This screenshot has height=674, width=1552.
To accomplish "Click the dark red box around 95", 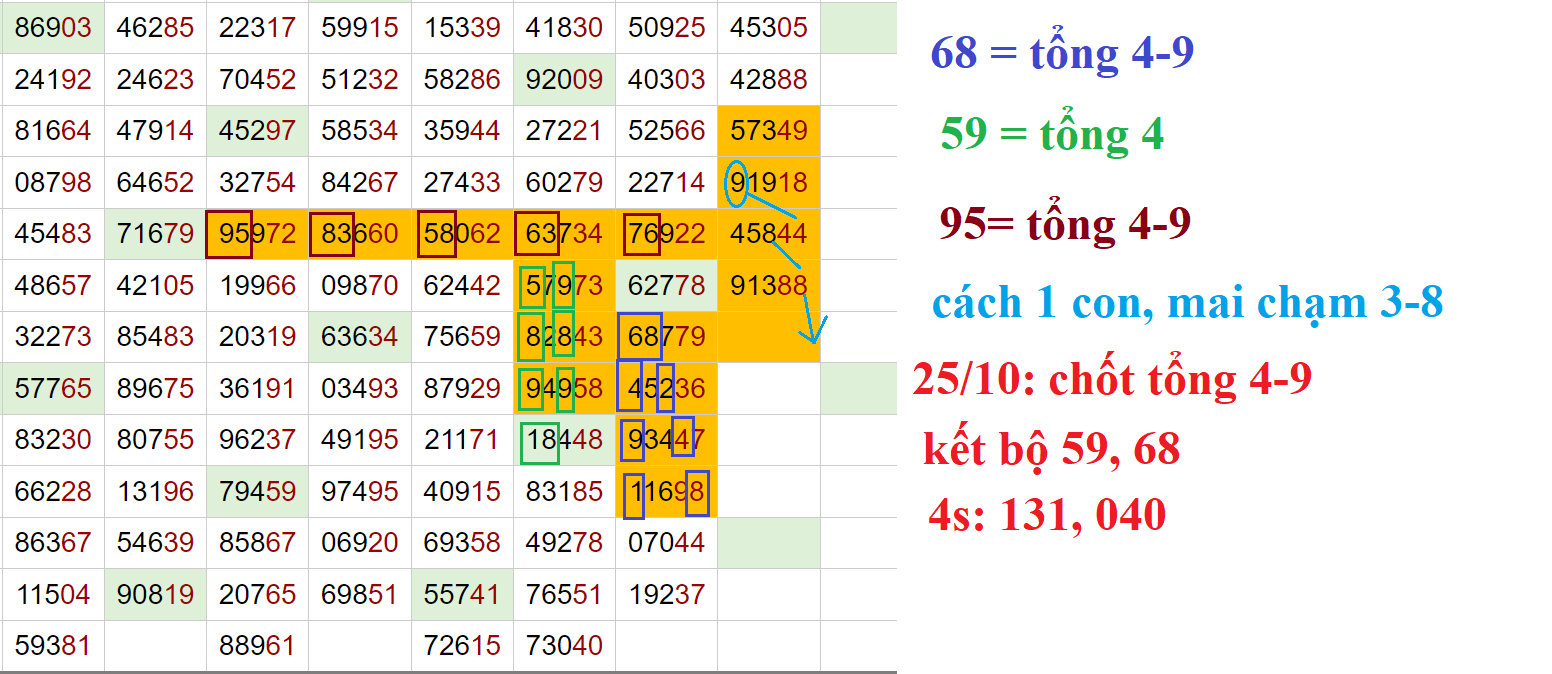I will tap(229, 235).
